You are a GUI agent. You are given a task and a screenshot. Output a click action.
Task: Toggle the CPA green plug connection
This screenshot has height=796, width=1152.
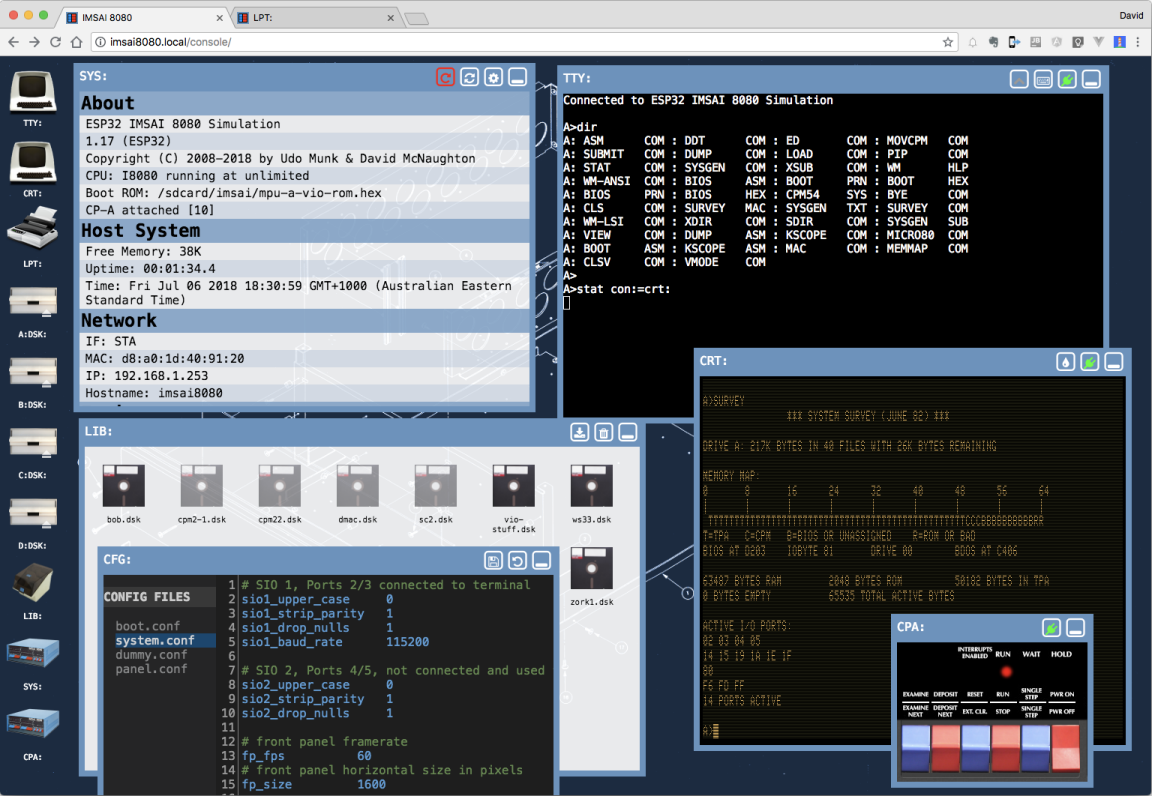click(x=1051, y=628)
